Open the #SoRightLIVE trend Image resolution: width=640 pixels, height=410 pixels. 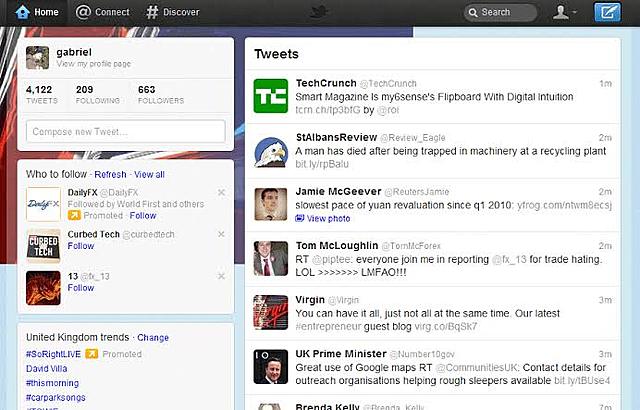point(53,354)
